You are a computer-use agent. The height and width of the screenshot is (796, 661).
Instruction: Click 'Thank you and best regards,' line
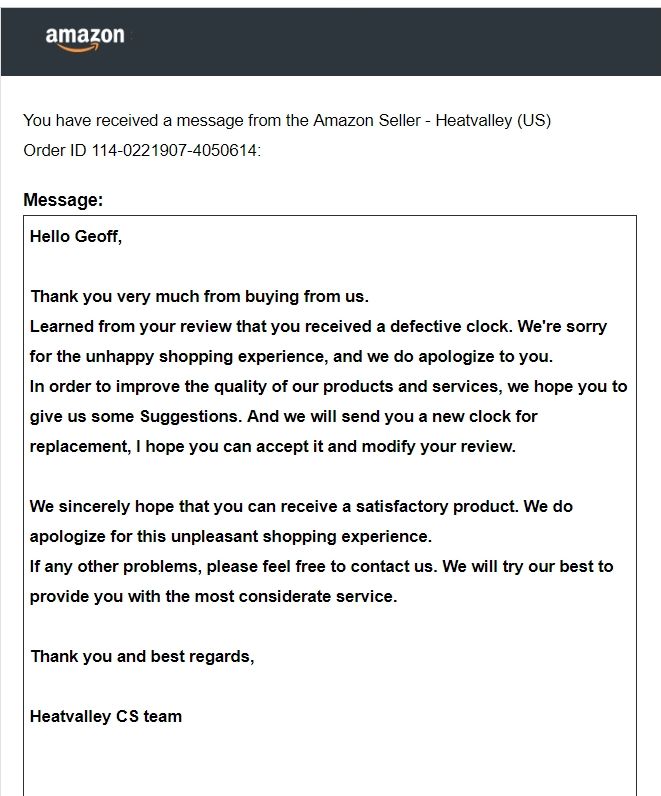point(143,656)
